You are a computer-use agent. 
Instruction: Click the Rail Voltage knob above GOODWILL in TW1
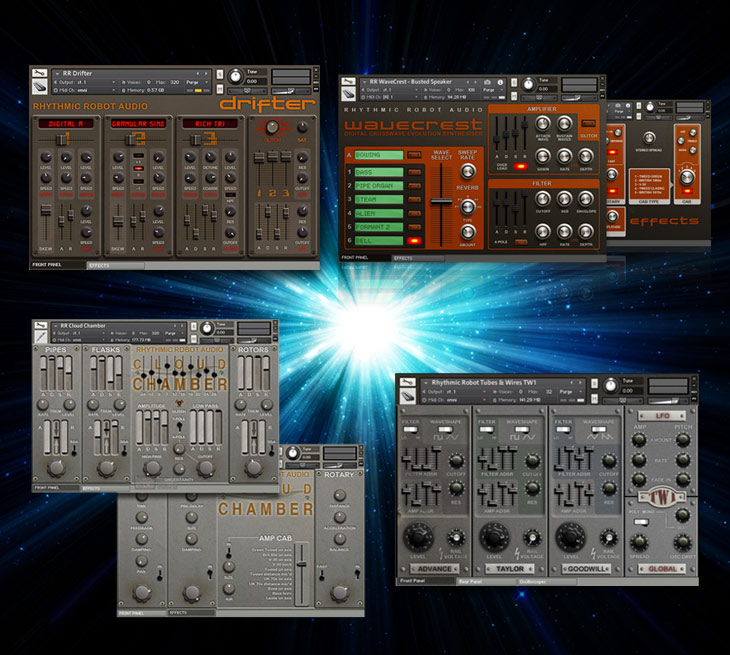tap(608, 538)
